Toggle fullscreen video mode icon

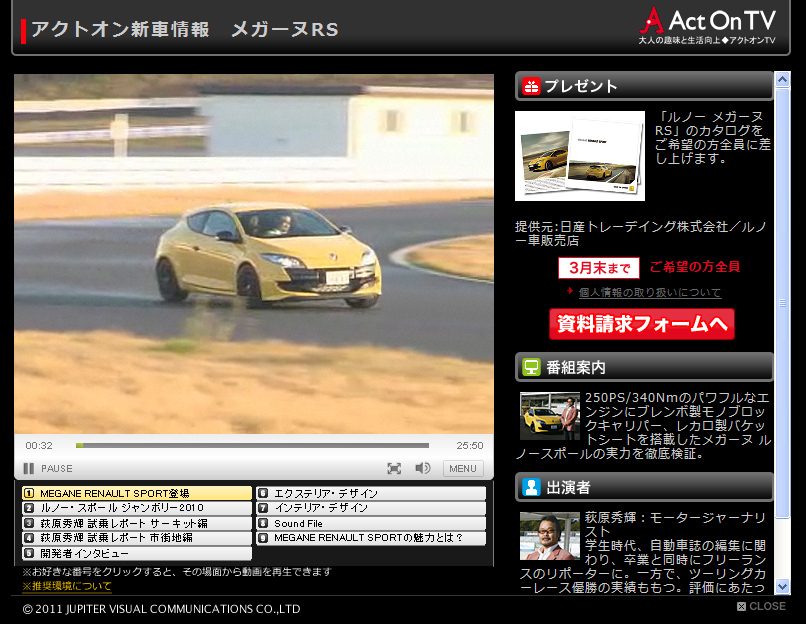[394, 468]
